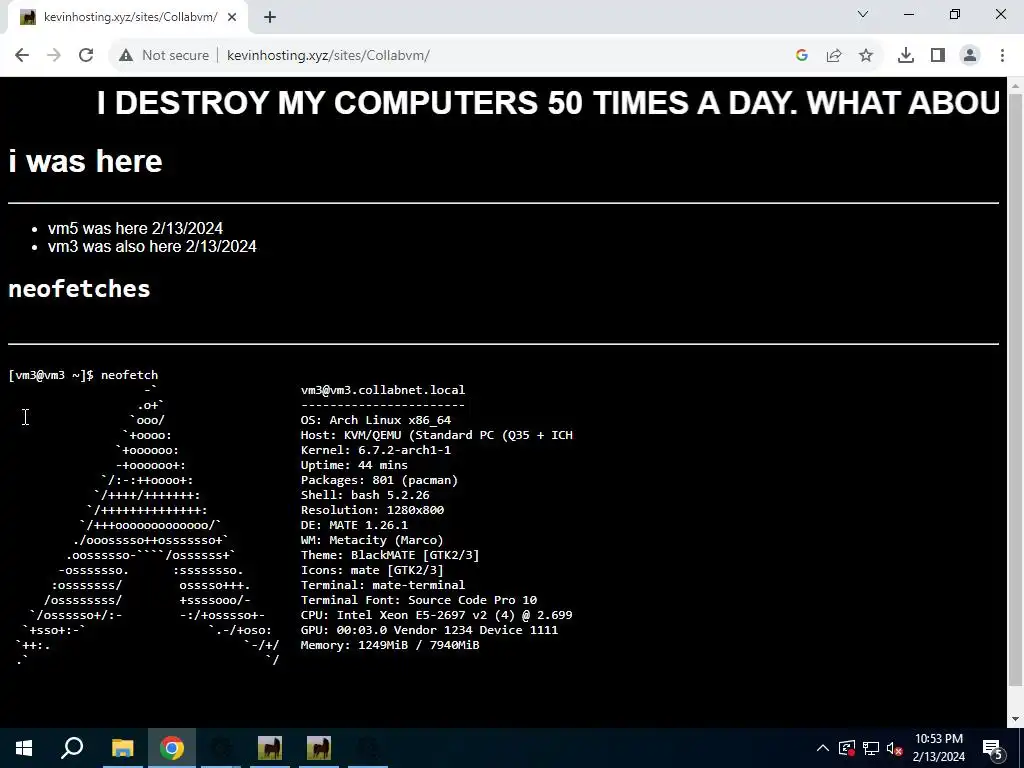Select the kevinhosting.xyz/sites/Collabvm/ tab
Screen dimensions: 1024x768
(x=128, y=18)
